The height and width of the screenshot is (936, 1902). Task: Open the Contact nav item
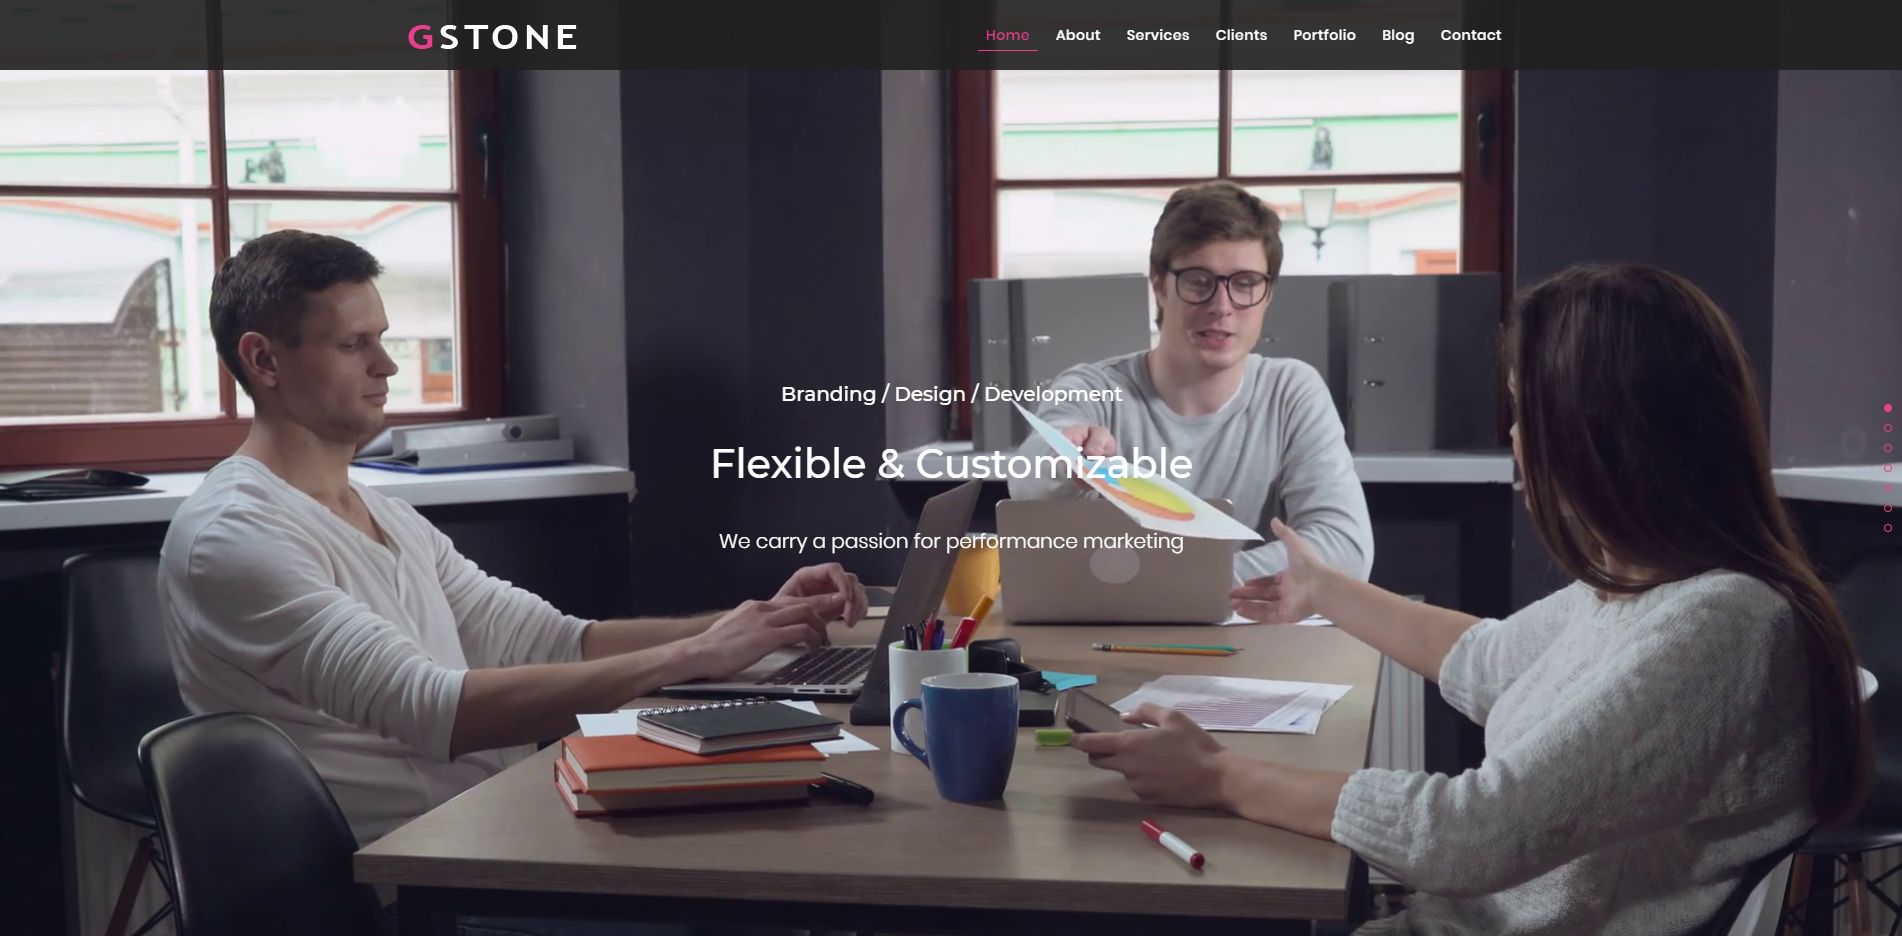tap(1470, 35)
